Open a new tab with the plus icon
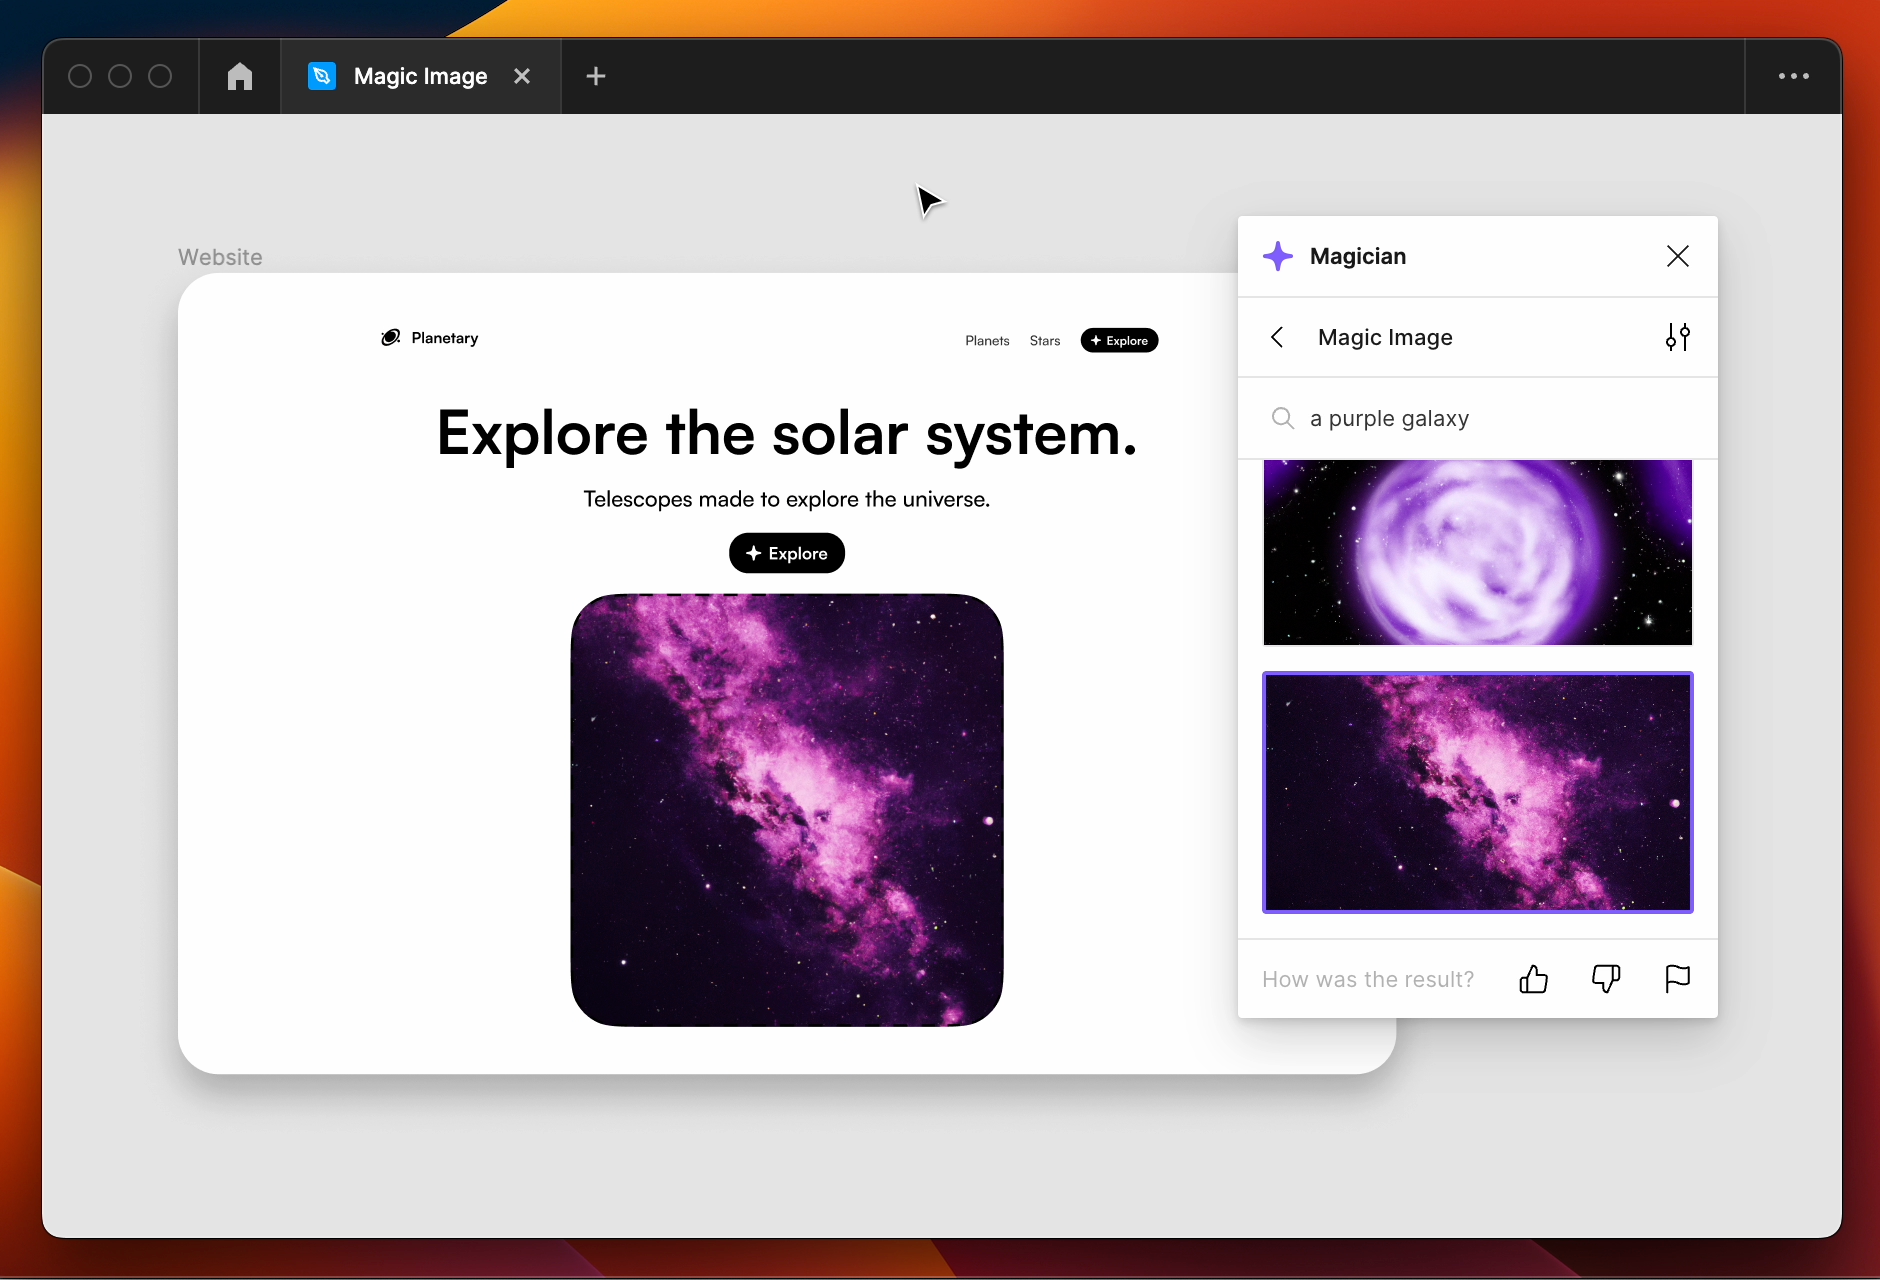Image resolution: width=1880 pixels, height=1280 pixels. (x=596, y=75)
